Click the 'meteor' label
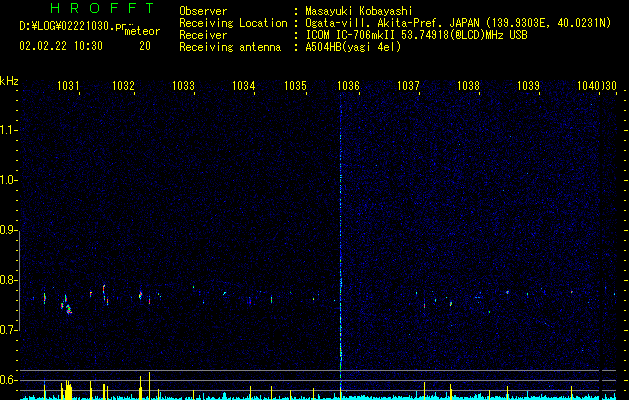This screenshot has height=400, width=629. click(x=142, y=31)
